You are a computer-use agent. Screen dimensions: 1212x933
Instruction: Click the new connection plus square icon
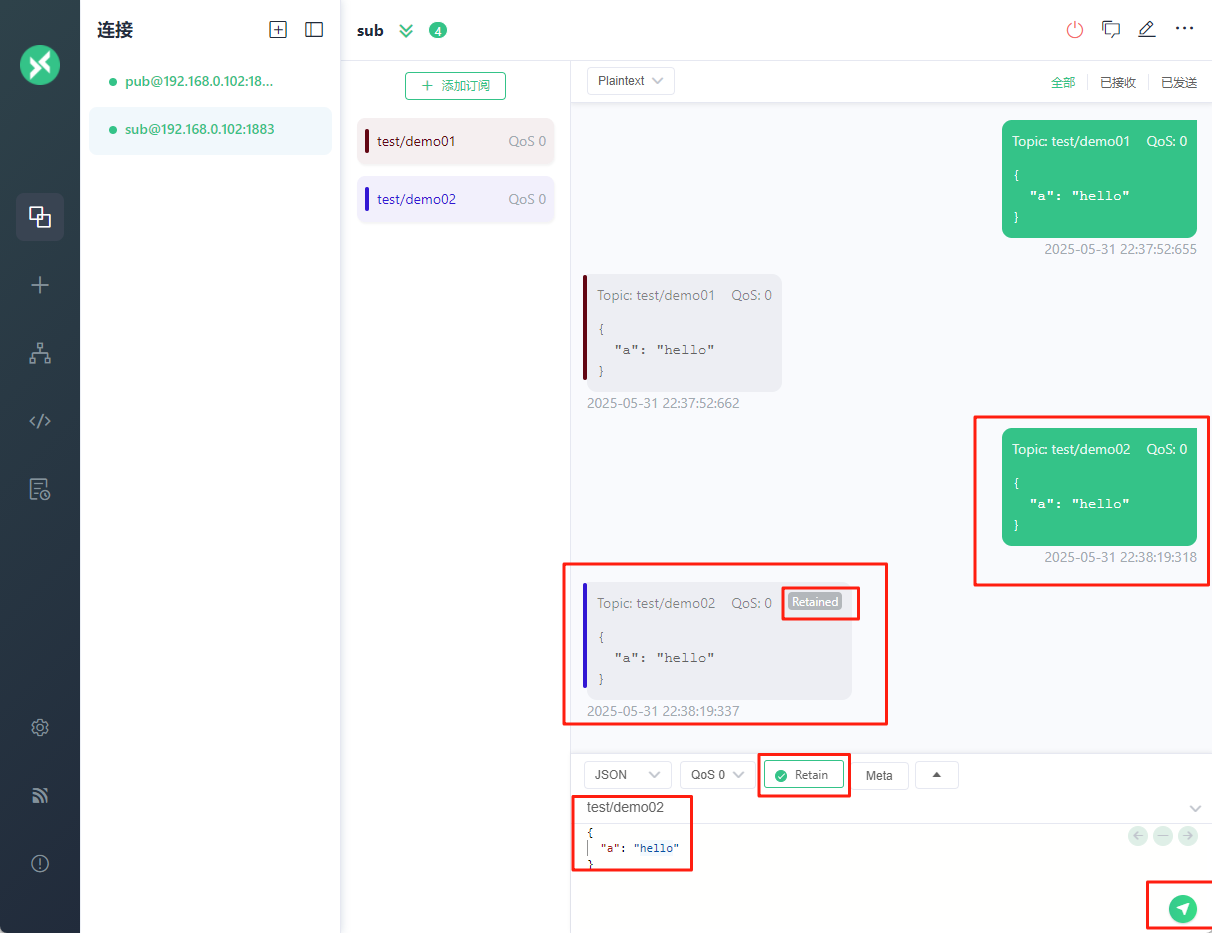[278, 30]
